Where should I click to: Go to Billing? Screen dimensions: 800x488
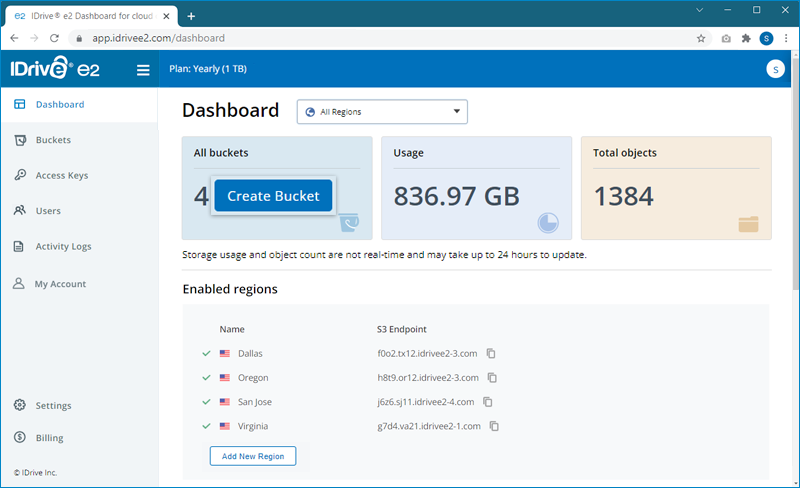point(49,438)
